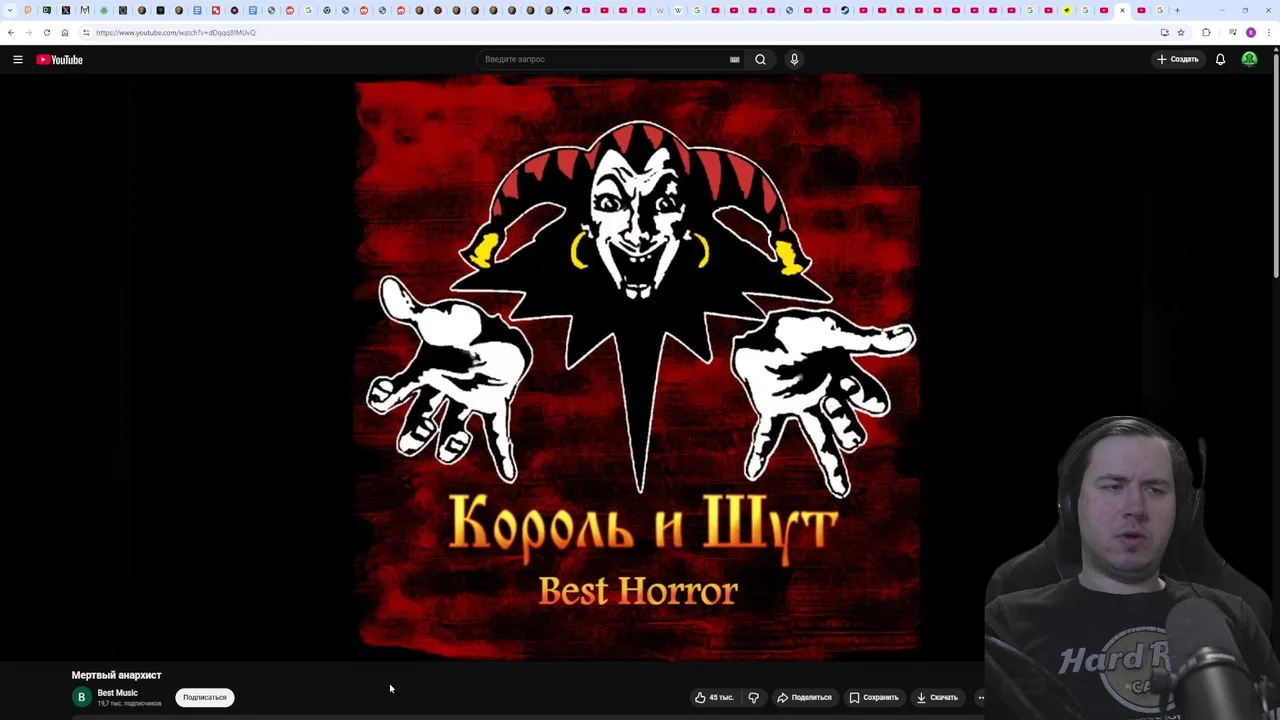Click the Создать create button

pyautogui.click(x=1177, y=59)
